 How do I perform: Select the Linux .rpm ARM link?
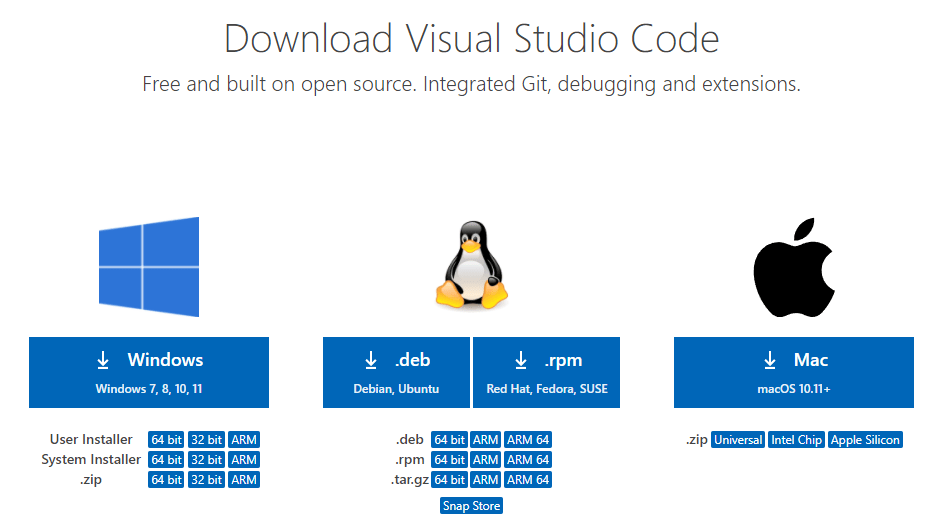pos(485,460)
